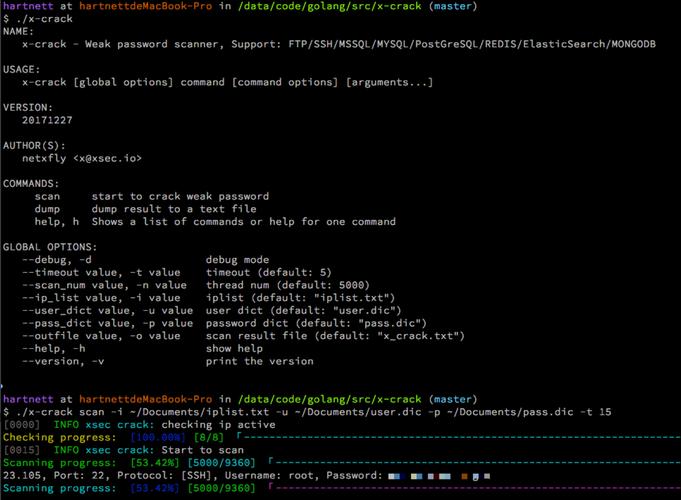
Task: Click the '--outfile value, -o value' option
Action: tap(101, 336)
